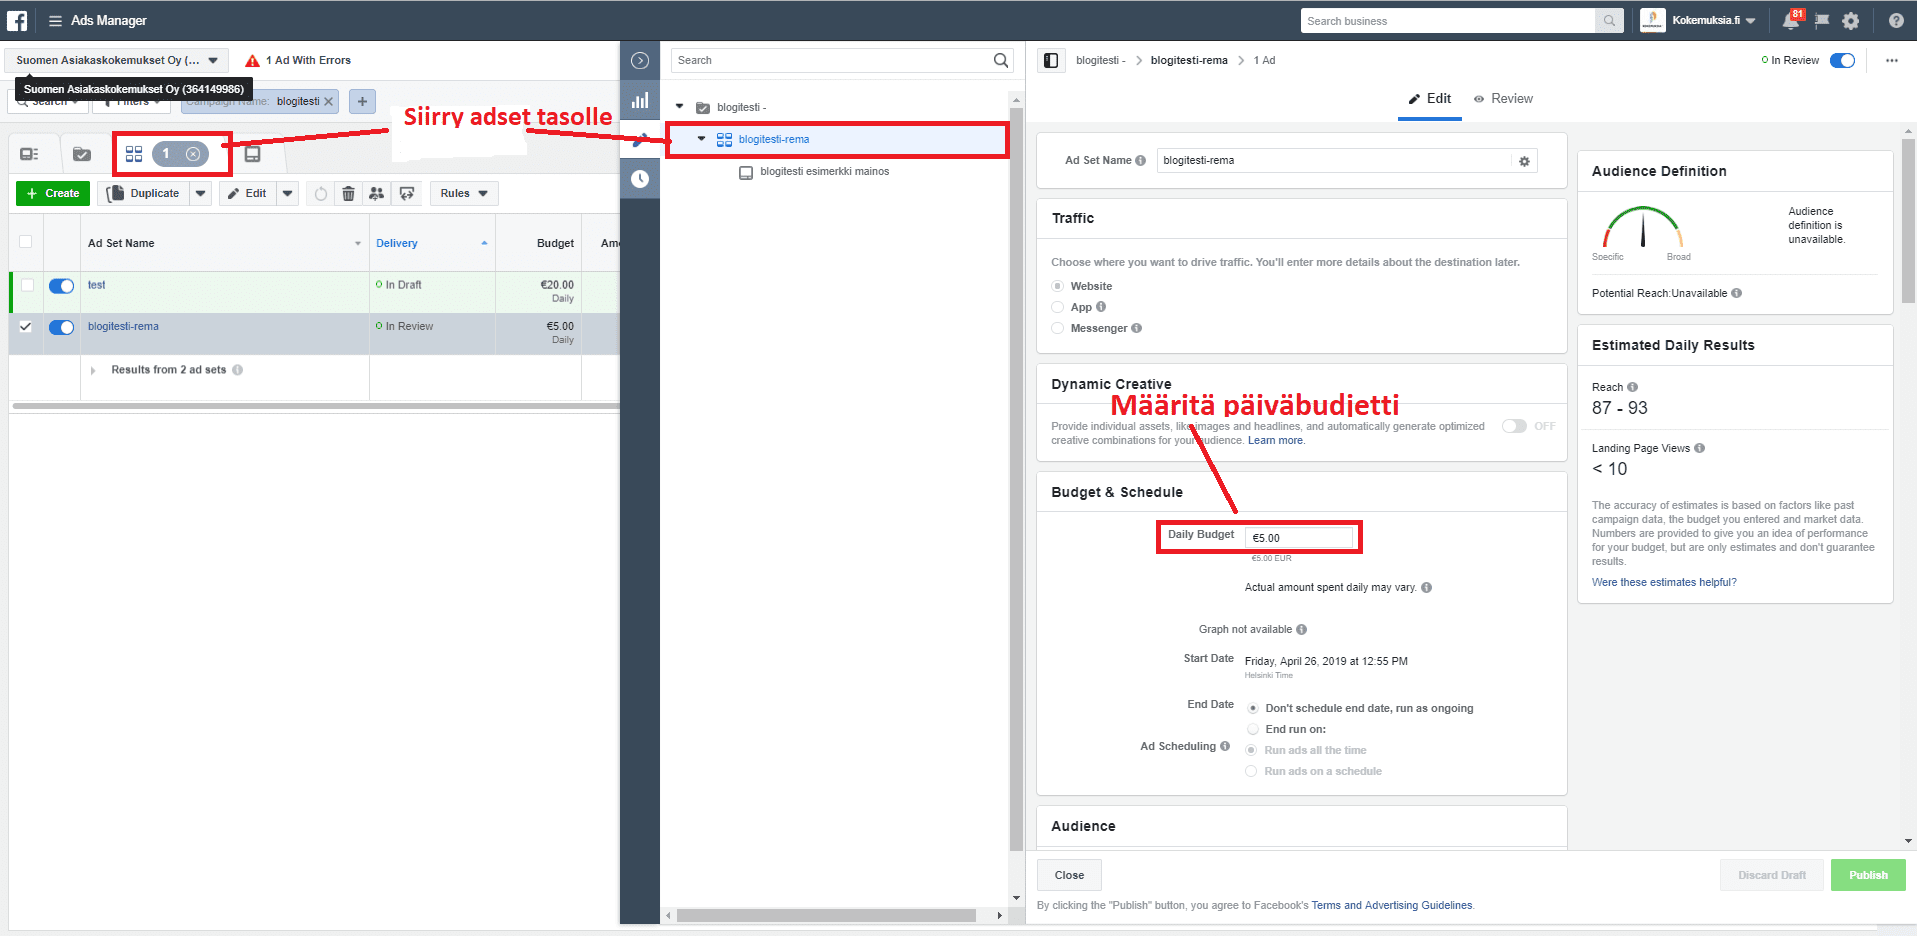
Task: Clear the one selected ad set badge
Action: click(193, 154)
